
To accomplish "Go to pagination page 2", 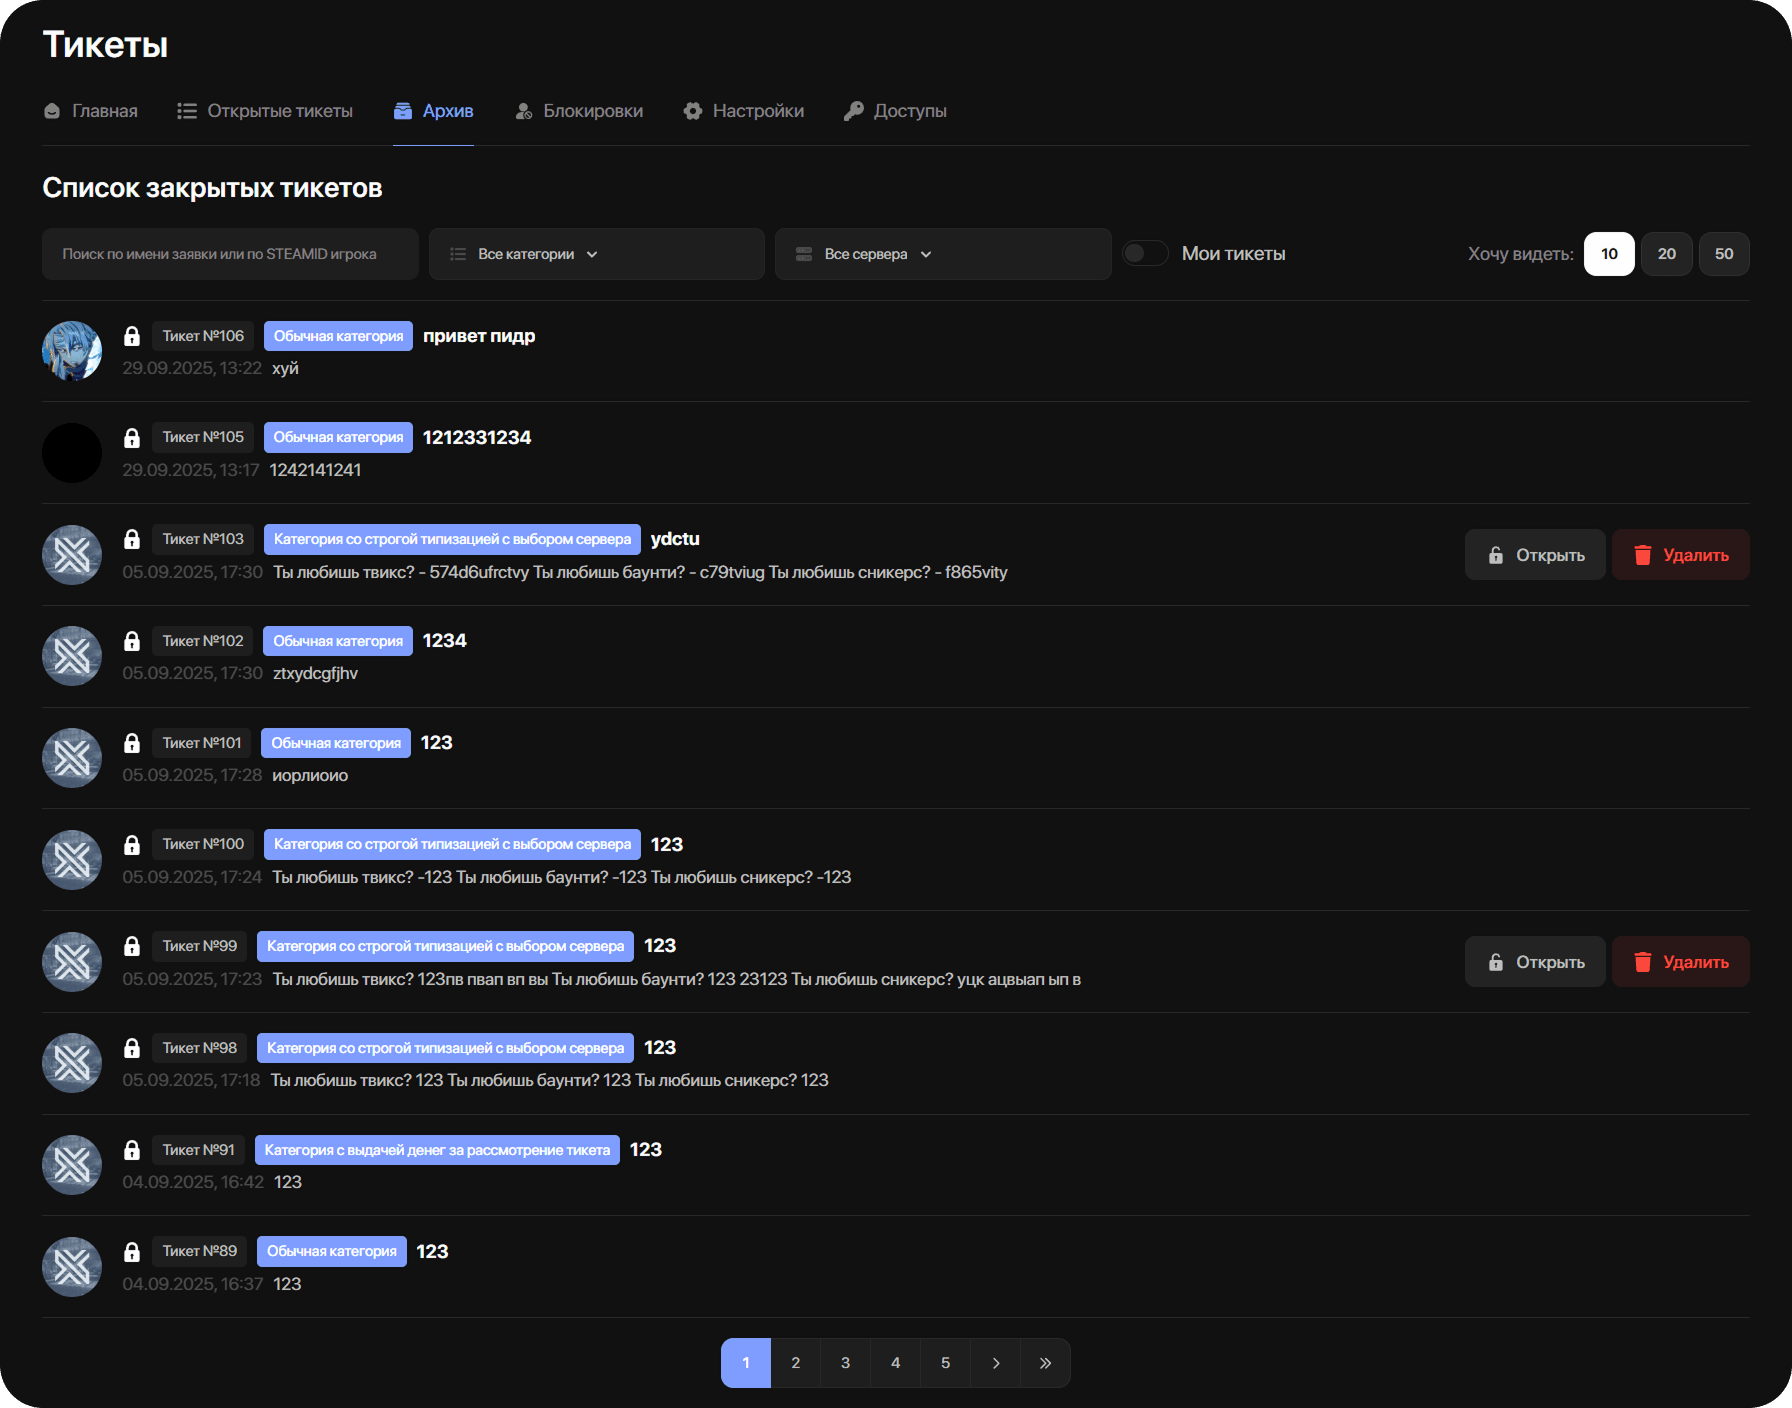I will click(x=796, y=1363).
